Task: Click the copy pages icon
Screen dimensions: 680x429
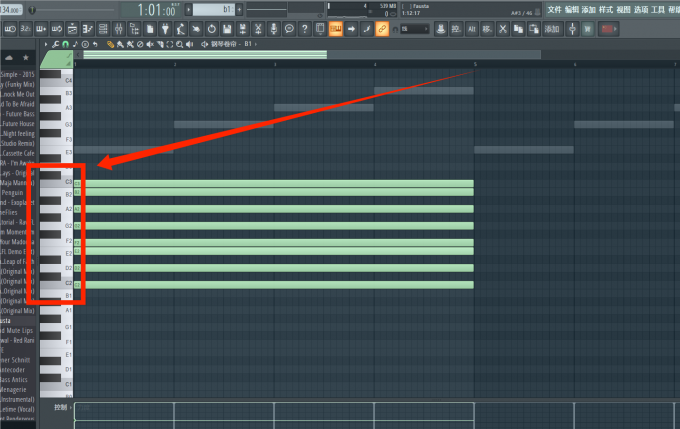Action: (x=518, y=29)
